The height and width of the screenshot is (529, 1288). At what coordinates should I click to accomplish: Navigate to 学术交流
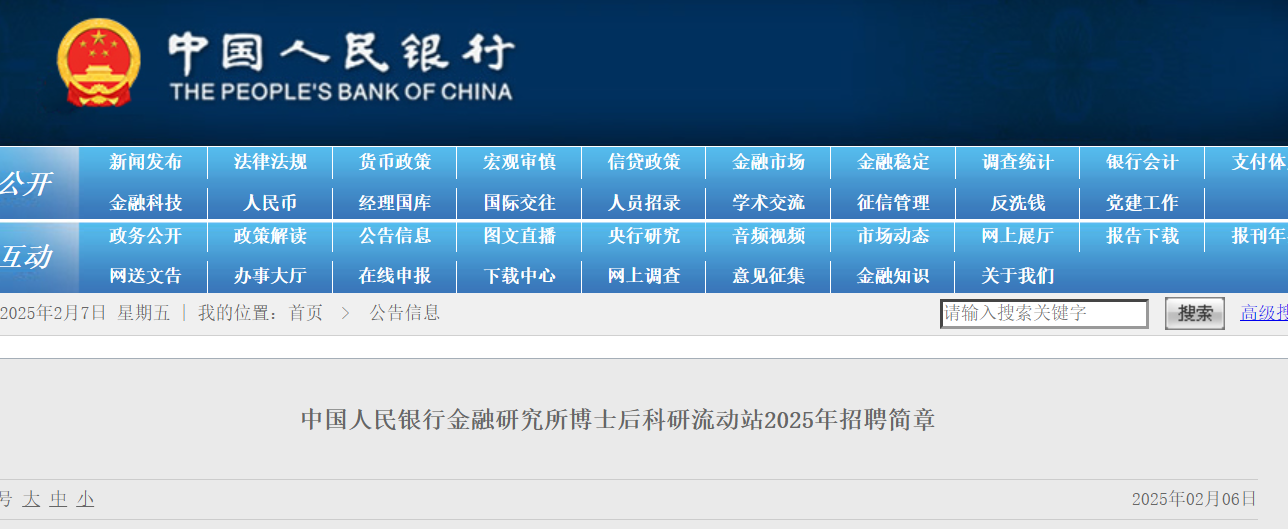768,203
